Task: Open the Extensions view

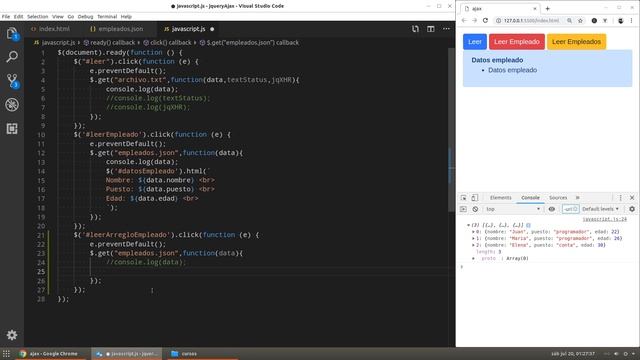Action: [12, 129]
